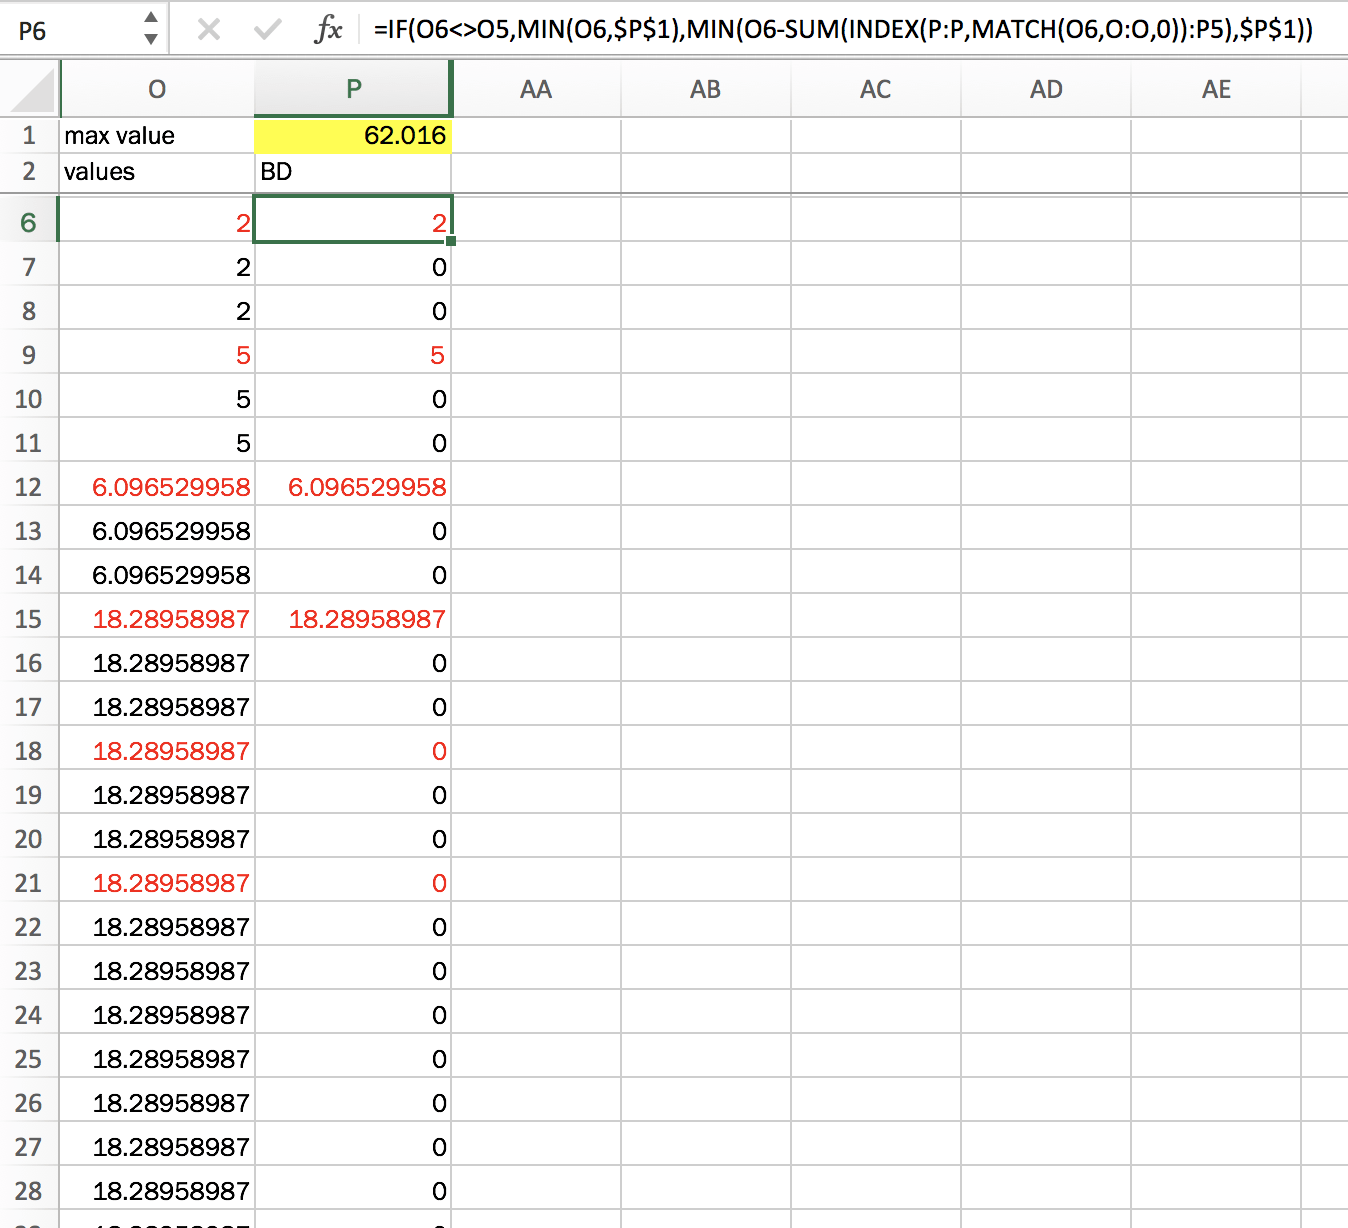1348x1228 pixels.
Task: Click the yellow highlighted cell showing 62.016
Action: 352,135
